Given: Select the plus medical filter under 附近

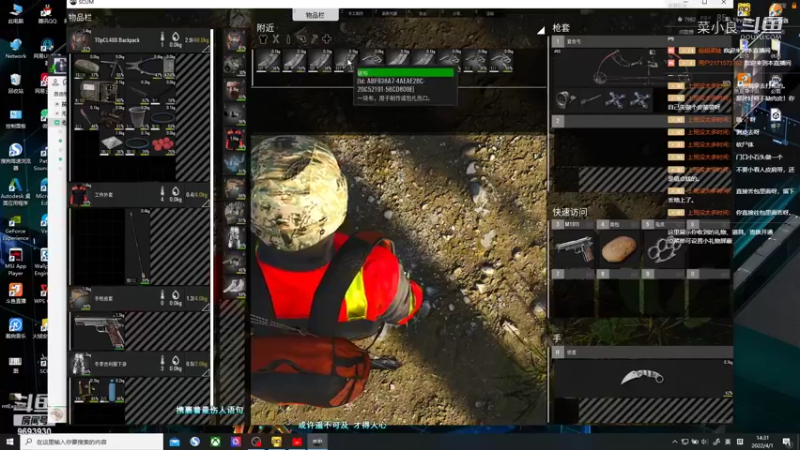Looking at the screenshot, I should click(327, 39).
